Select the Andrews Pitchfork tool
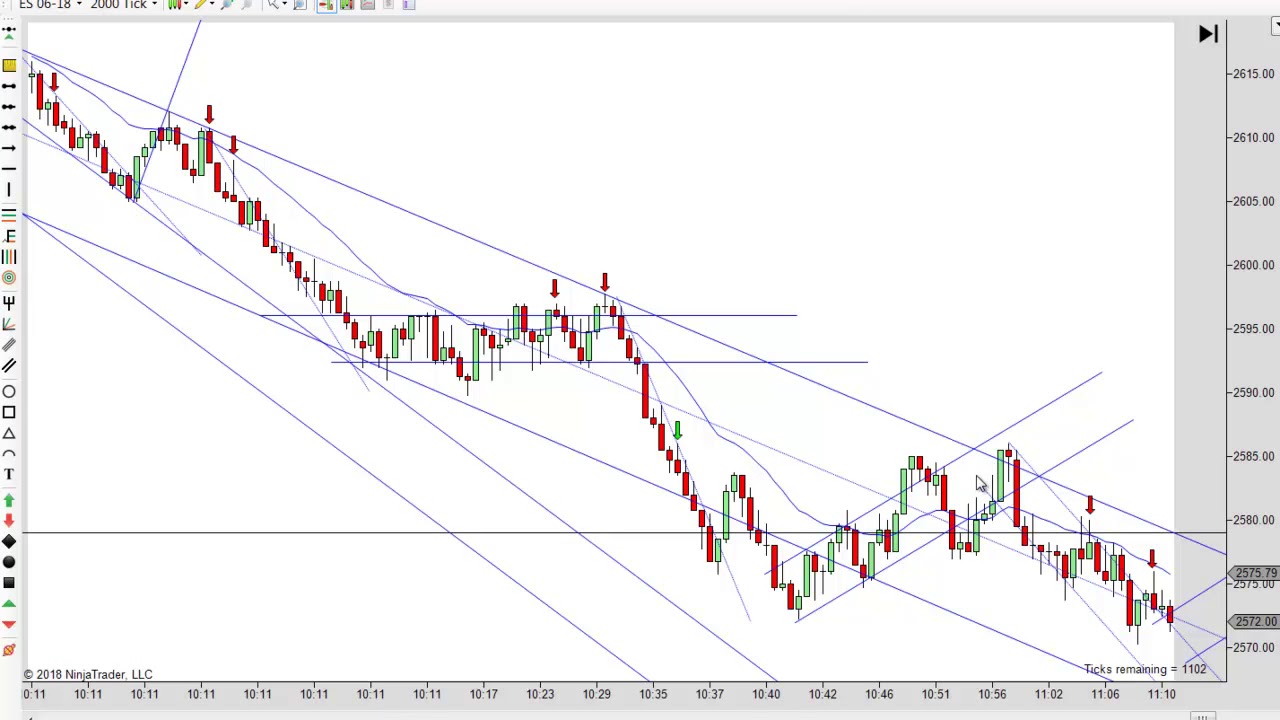1280x720 pixels. (x=9, y=301)
